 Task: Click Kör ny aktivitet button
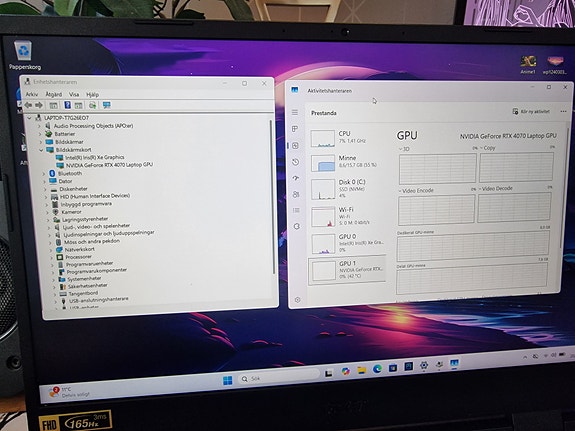[531, 112]
